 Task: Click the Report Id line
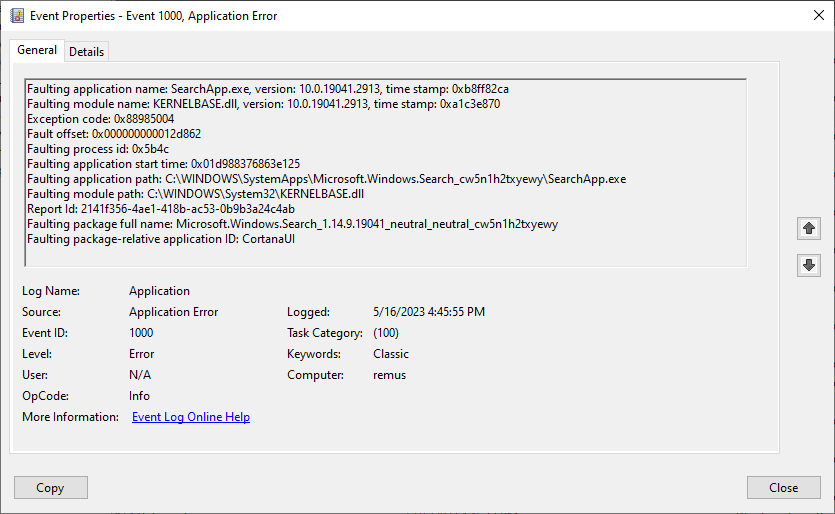click(161, 209)
